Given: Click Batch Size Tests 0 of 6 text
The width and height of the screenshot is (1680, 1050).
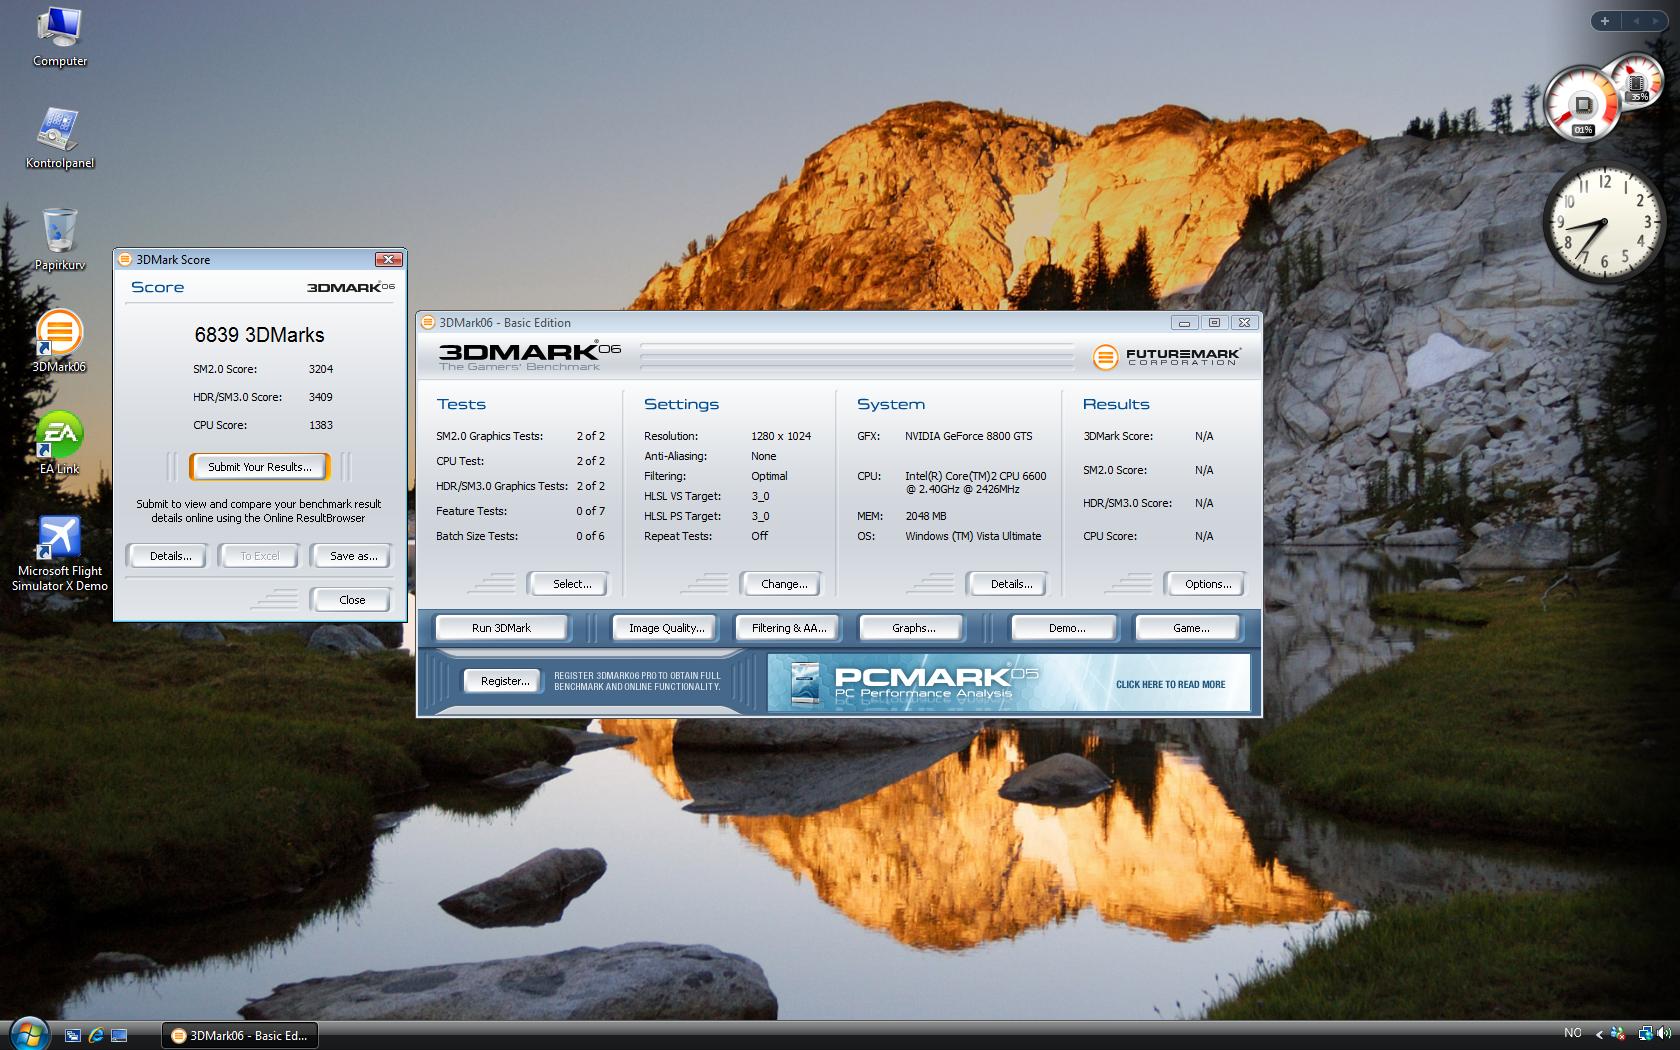Looking at the screenshot, I should click(x=520, y=536).
